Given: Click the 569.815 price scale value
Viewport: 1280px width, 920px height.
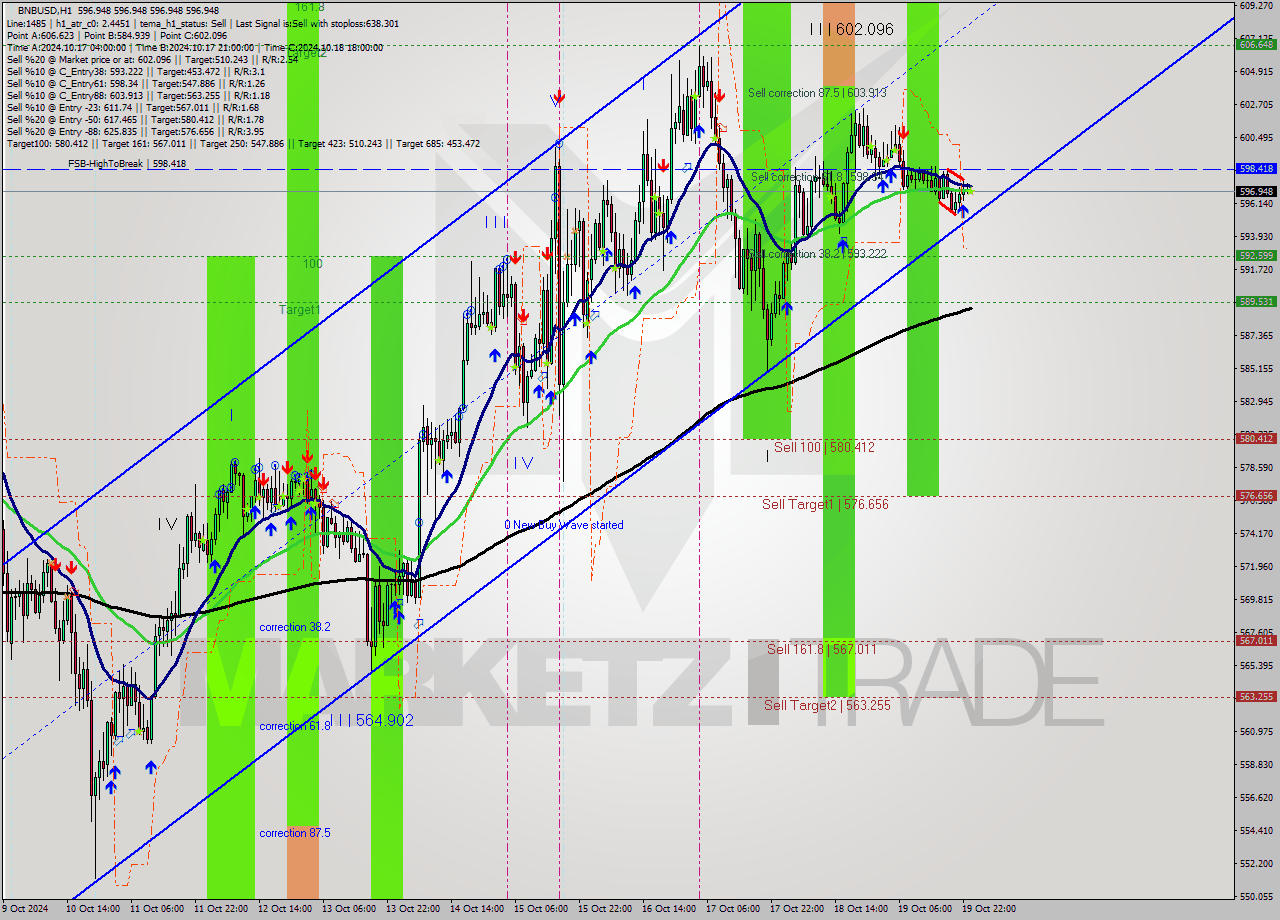Looking at the screenshot, I should [x=1256, y=599].
